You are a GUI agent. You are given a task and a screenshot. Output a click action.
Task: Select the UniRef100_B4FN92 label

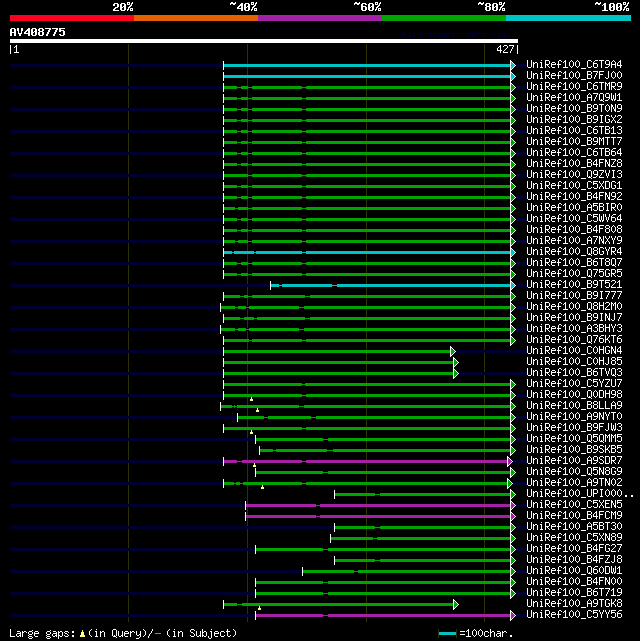click(x=574, y=196)
